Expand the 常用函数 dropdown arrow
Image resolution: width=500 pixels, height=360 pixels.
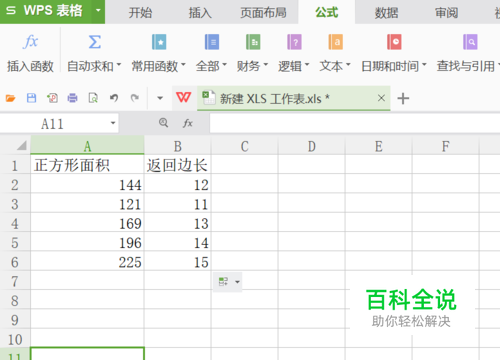[x=183, y=64]
